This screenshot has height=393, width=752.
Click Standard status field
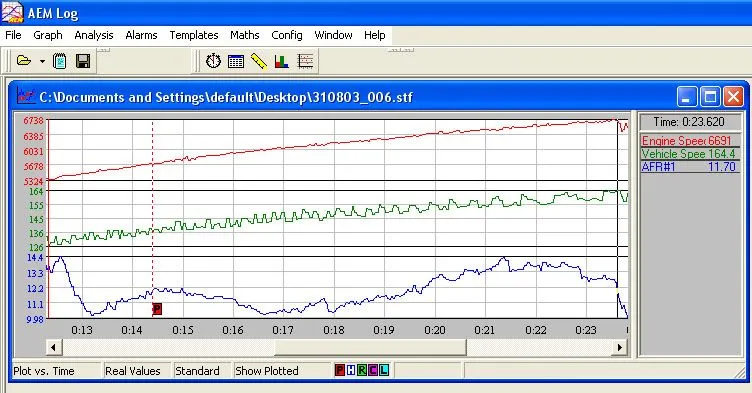pyautogui.click(x=201, y=370)
